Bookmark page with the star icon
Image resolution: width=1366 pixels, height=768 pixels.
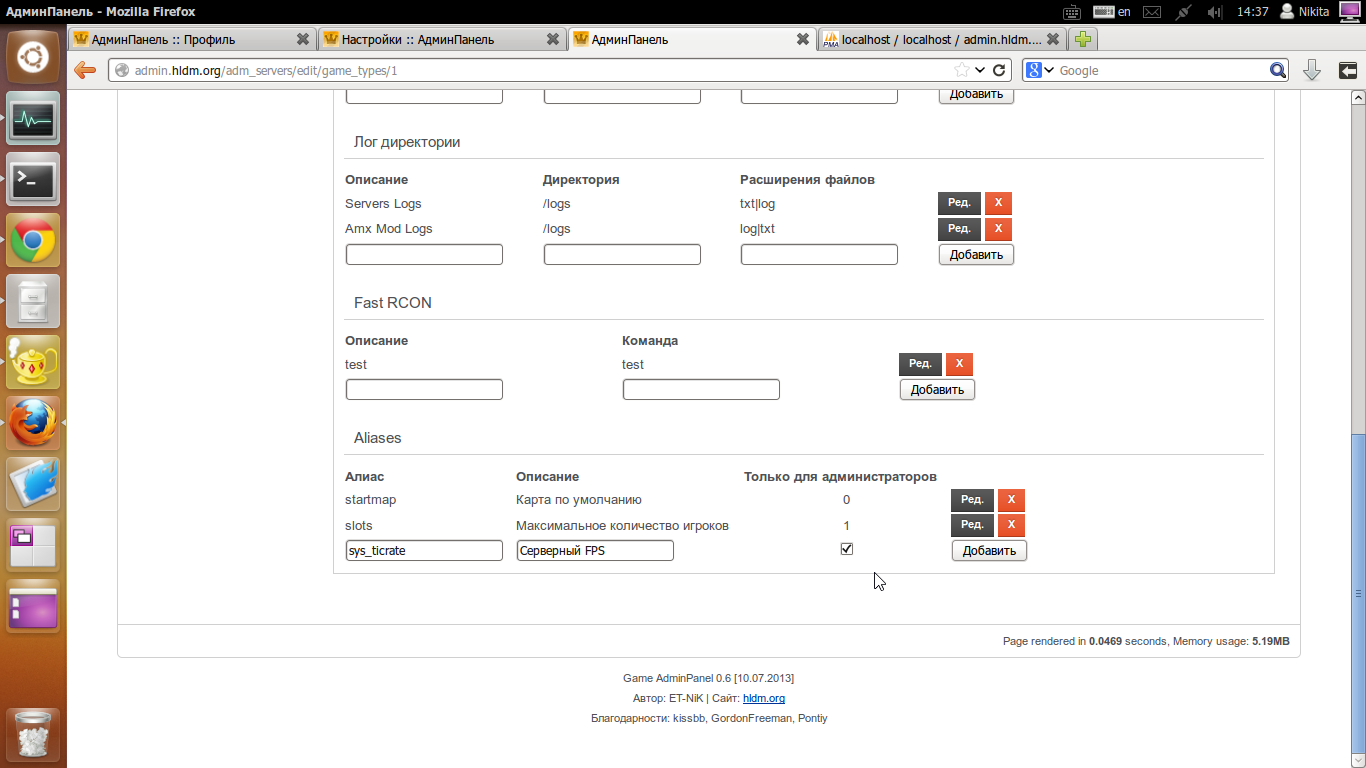[x=961, y=70]
